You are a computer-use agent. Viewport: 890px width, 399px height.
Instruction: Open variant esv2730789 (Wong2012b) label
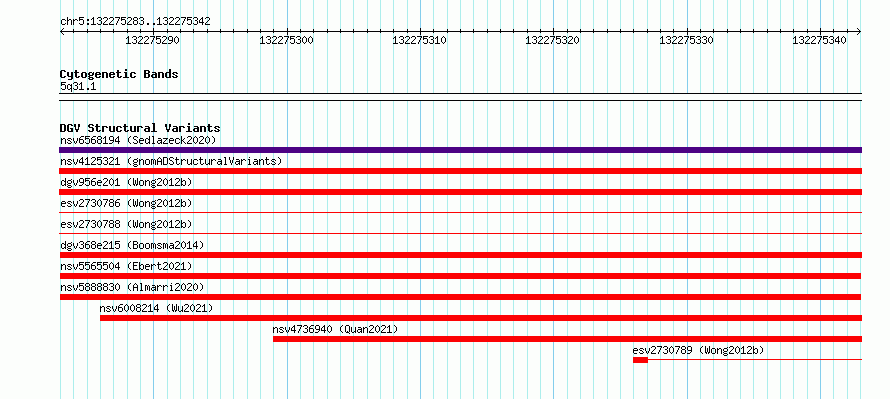pyautogui.click(x=698, y=350)
